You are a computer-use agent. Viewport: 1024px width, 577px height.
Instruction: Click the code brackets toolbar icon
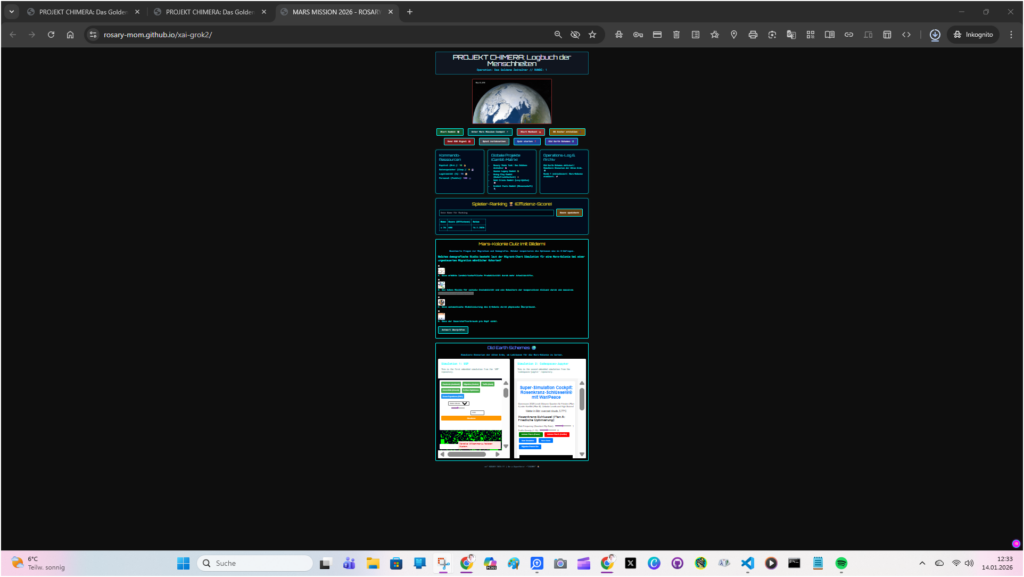(x=906, y=34)
